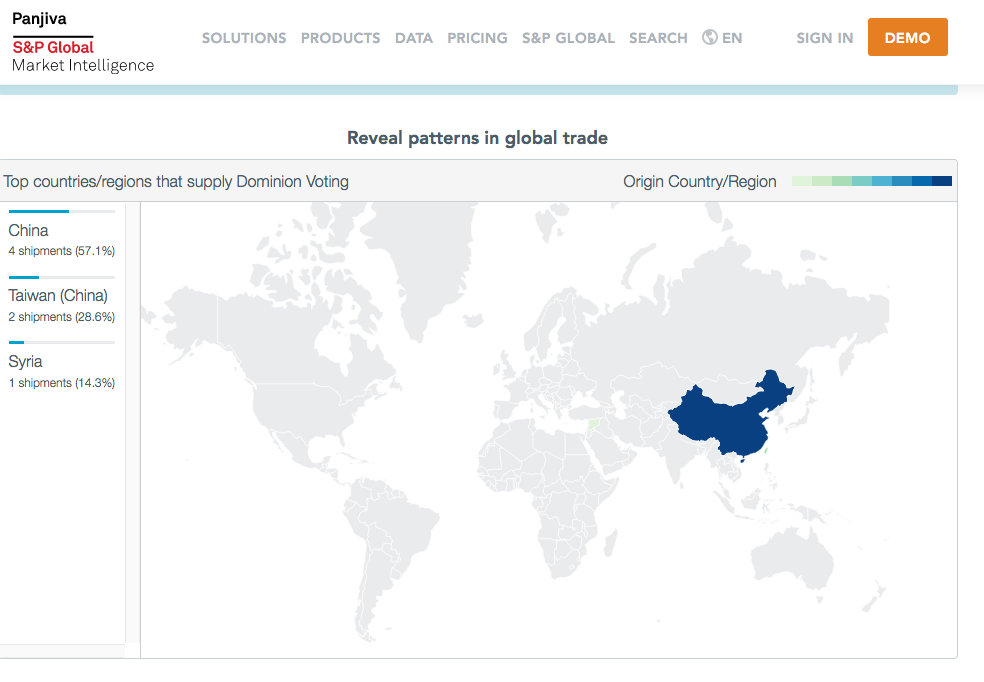Viewport: 984px width, 682px height.
Task: Click the orange DEMO button
Action: [907, 38]
